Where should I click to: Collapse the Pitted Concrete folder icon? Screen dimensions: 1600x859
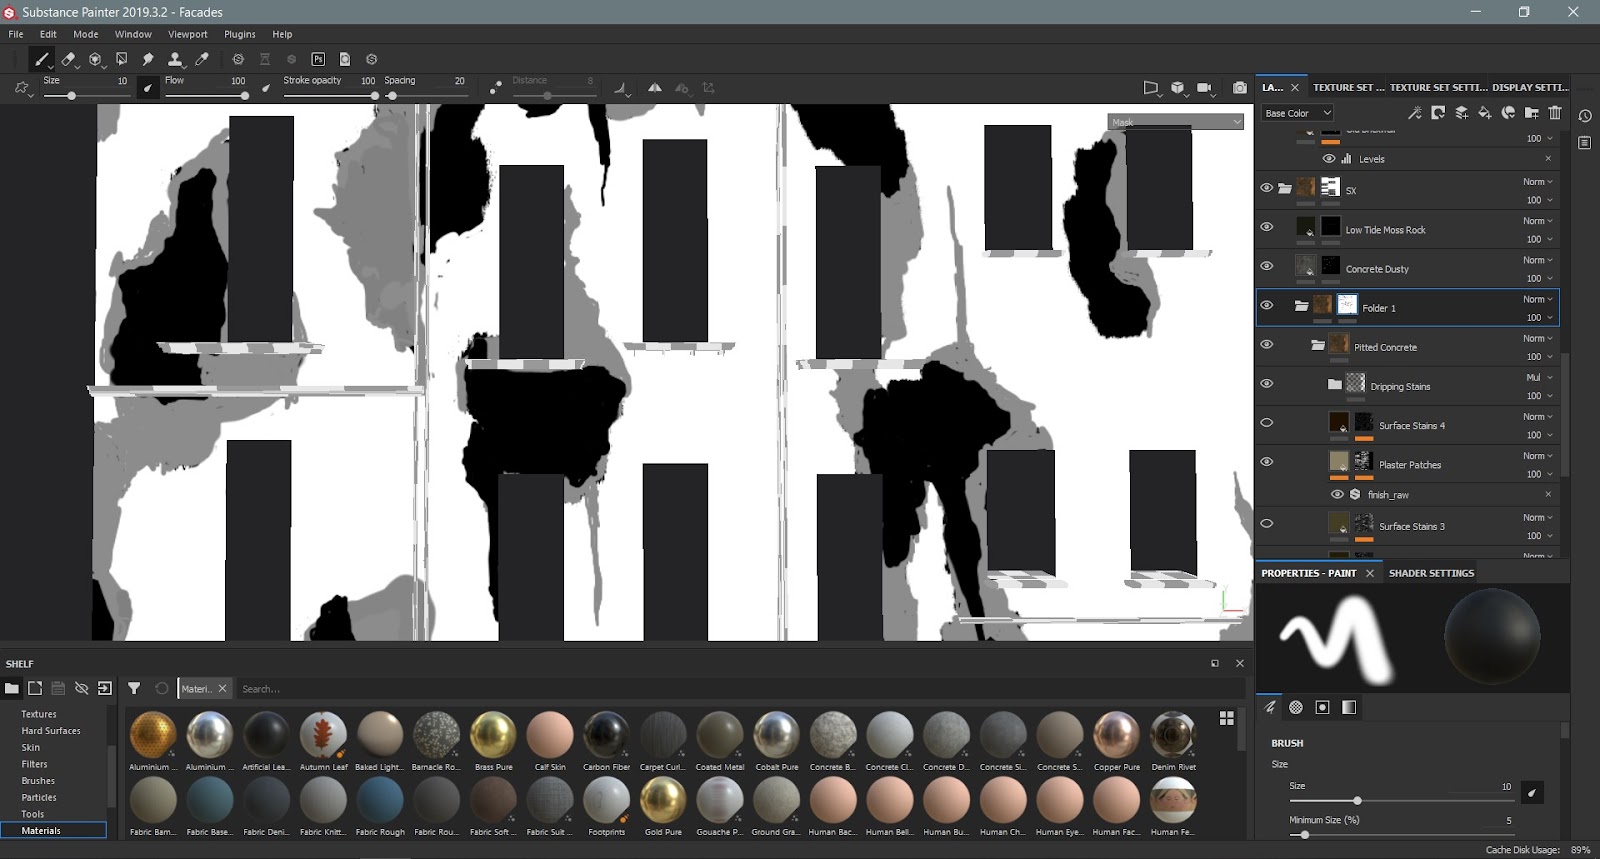[x=1318, y=345]
